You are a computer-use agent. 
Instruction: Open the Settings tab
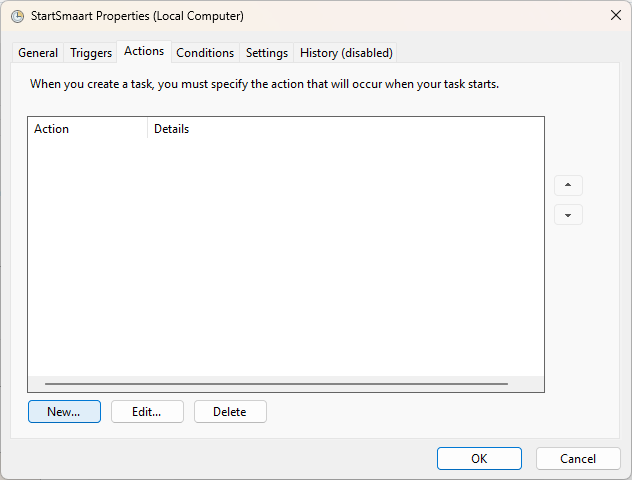(267, 53)
